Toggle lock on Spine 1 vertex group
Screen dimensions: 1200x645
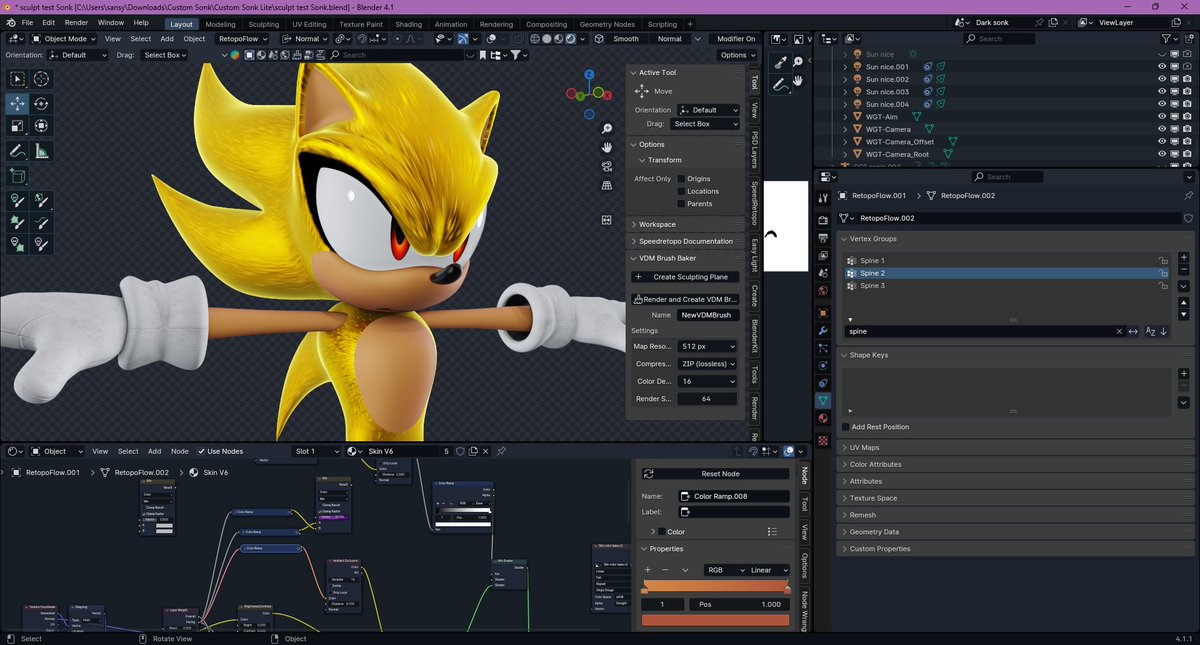(x=1163, y=260)
